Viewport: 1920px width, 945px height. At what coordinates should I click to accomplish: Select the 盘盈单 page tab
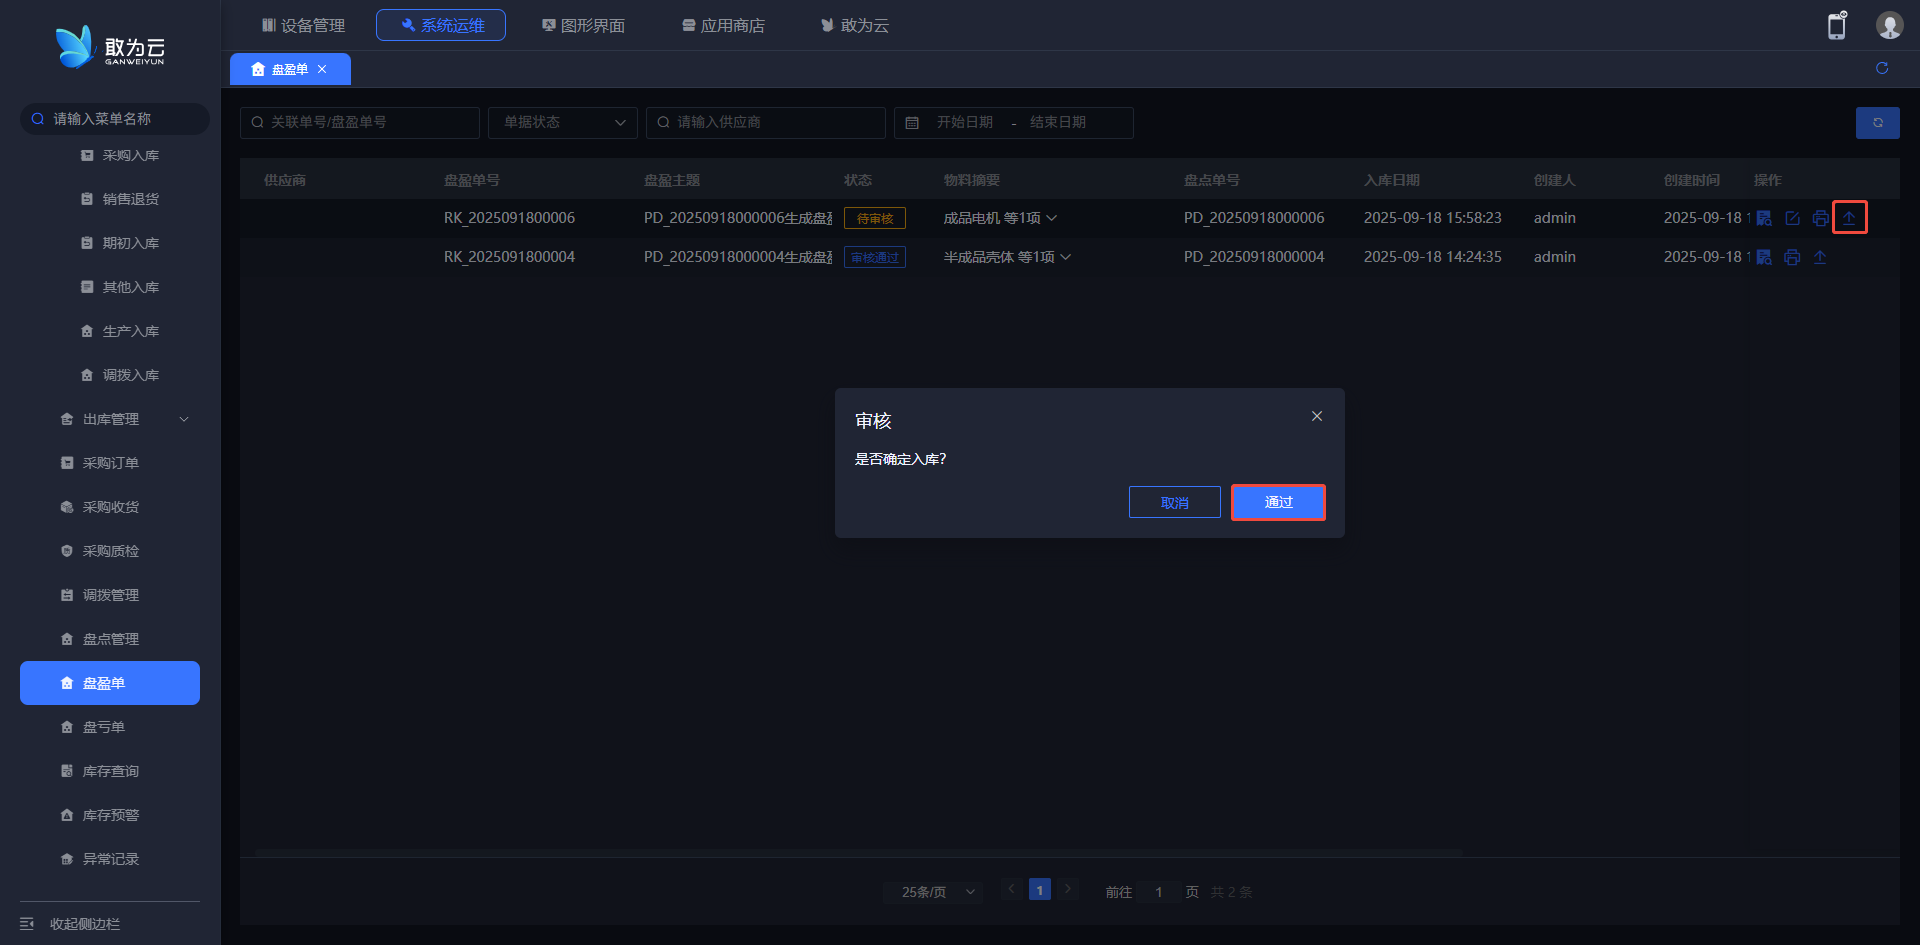[x=290, y=69]
